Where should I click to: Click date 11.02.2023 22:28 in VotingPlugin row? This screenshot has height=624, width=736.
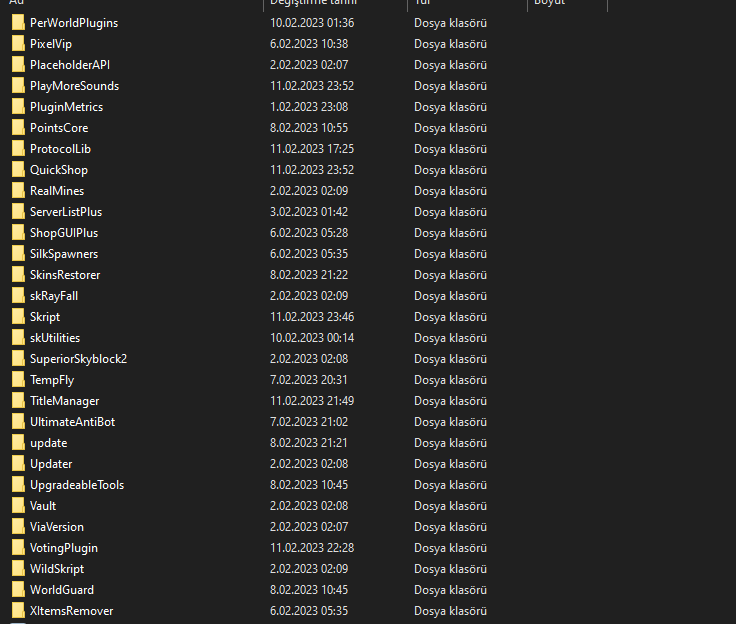(x=312, y=548)
